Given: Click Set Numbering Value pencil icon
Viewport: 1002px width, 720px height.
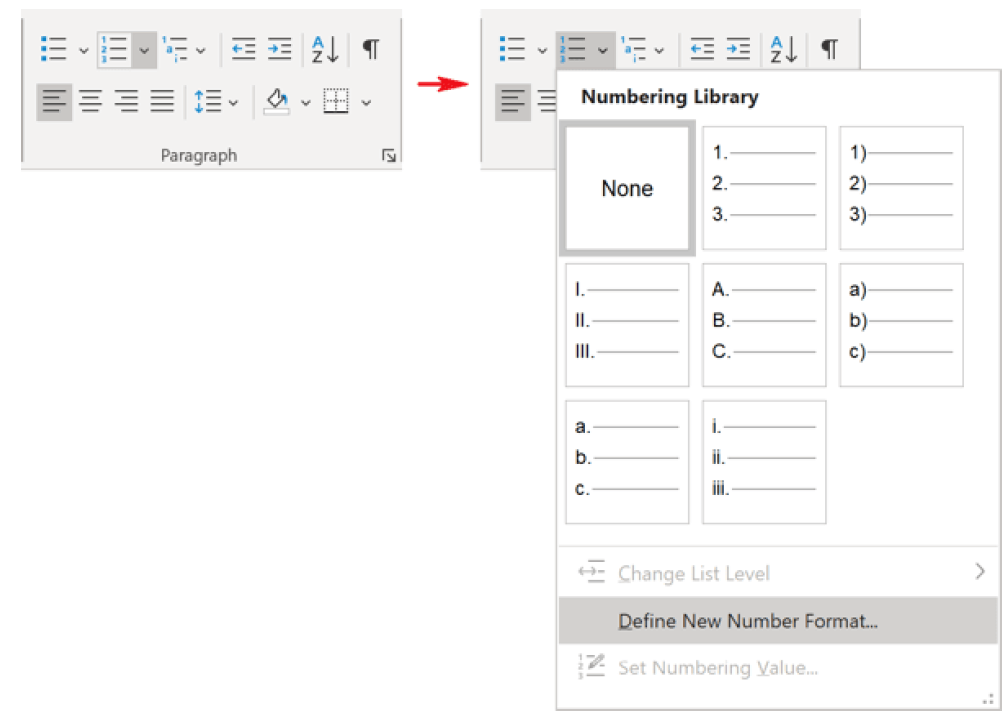Looking at the screenshot, I should 592,666.
